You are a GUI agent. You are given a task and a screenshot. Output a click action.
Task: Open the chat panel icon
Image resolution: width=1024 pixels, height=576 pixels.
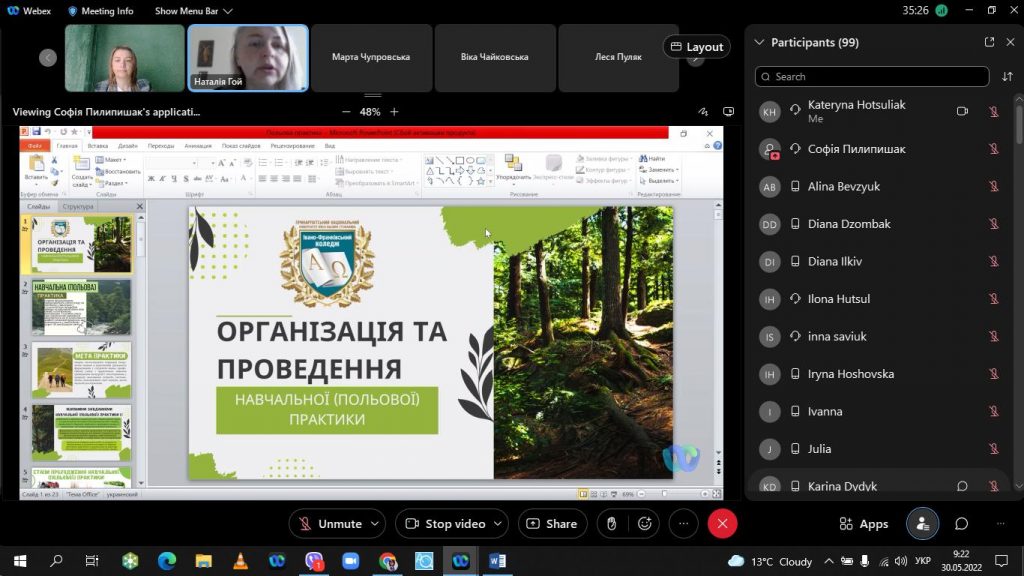961,523
